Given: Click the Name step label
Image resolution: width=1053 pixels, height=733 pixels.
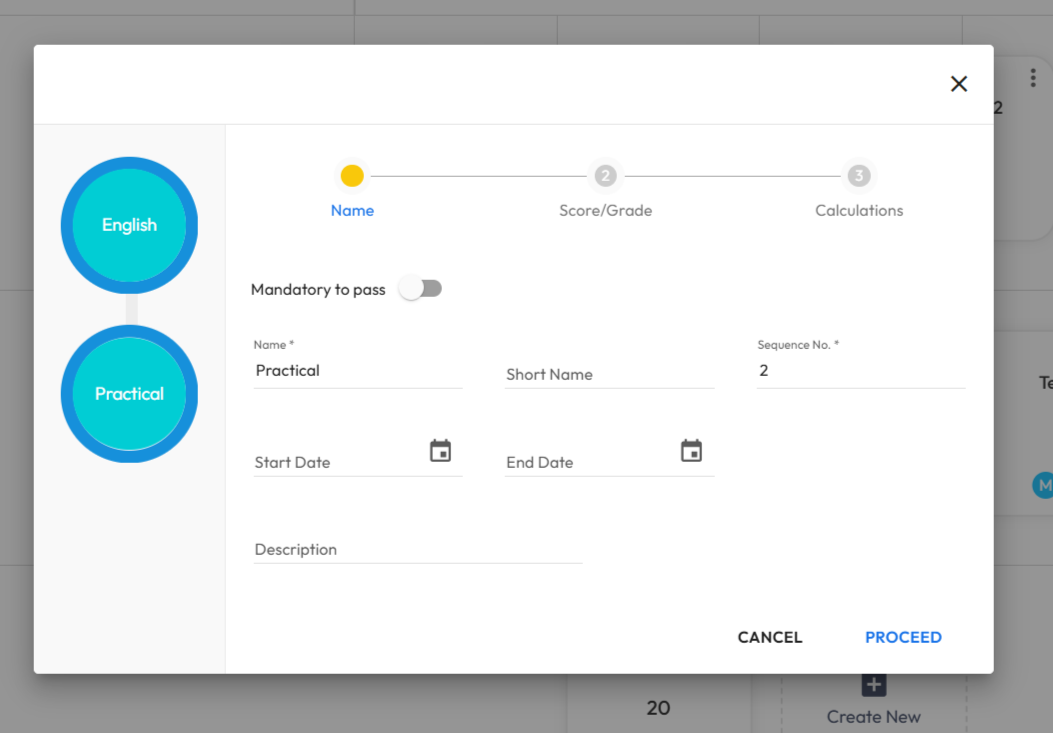Looking at the screenshot, I should (x=352, y=211).
